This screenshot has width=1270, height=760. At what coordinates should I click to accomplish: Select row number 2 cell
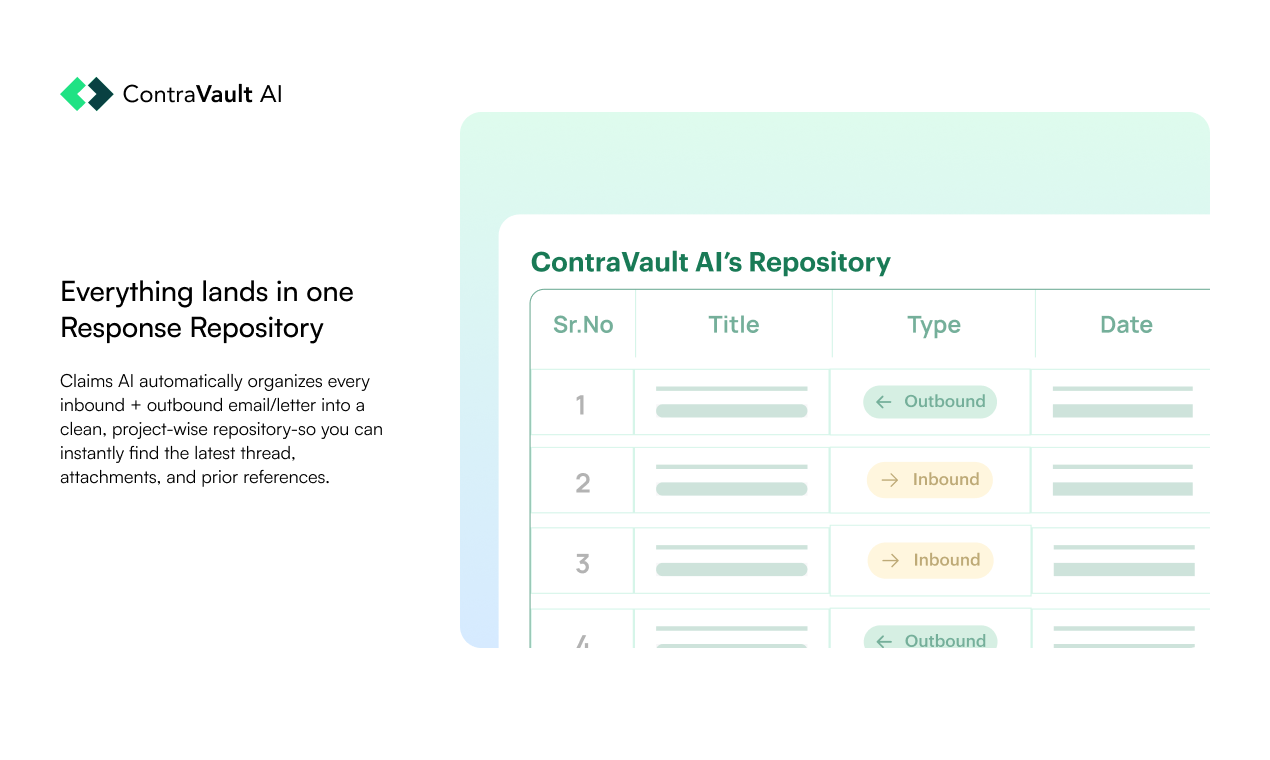(583, 483)
